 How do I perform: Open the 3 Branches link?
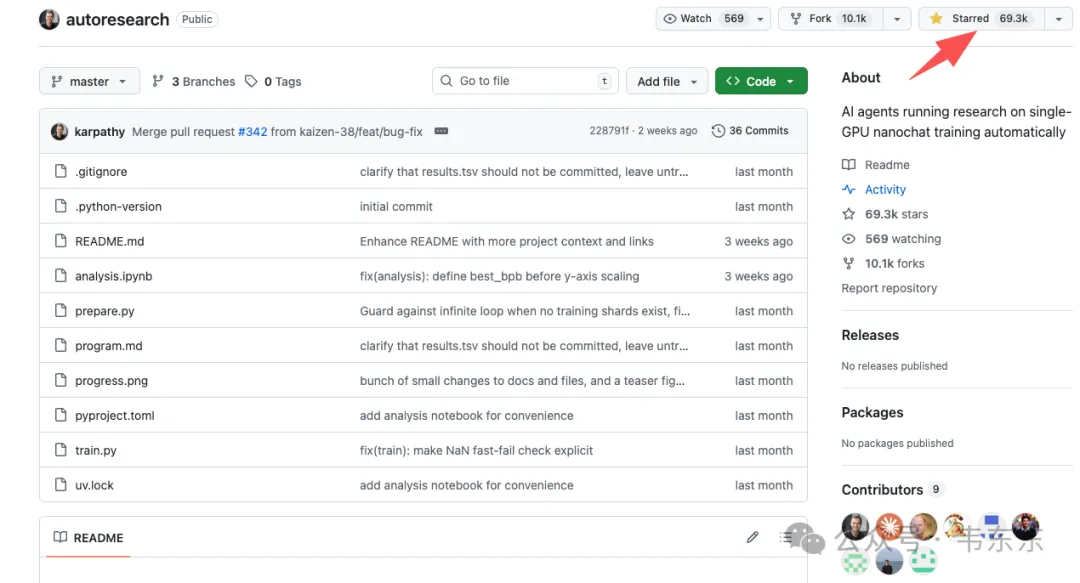pos(194,82)
